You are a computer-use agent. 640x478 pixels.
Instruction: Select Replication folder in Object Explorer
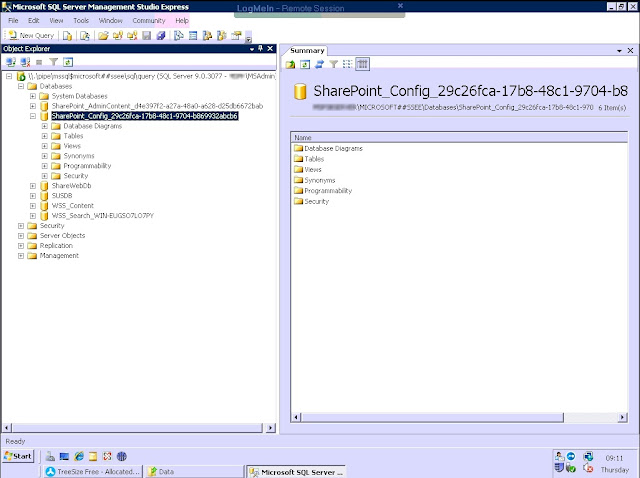(x=56, y=245)
